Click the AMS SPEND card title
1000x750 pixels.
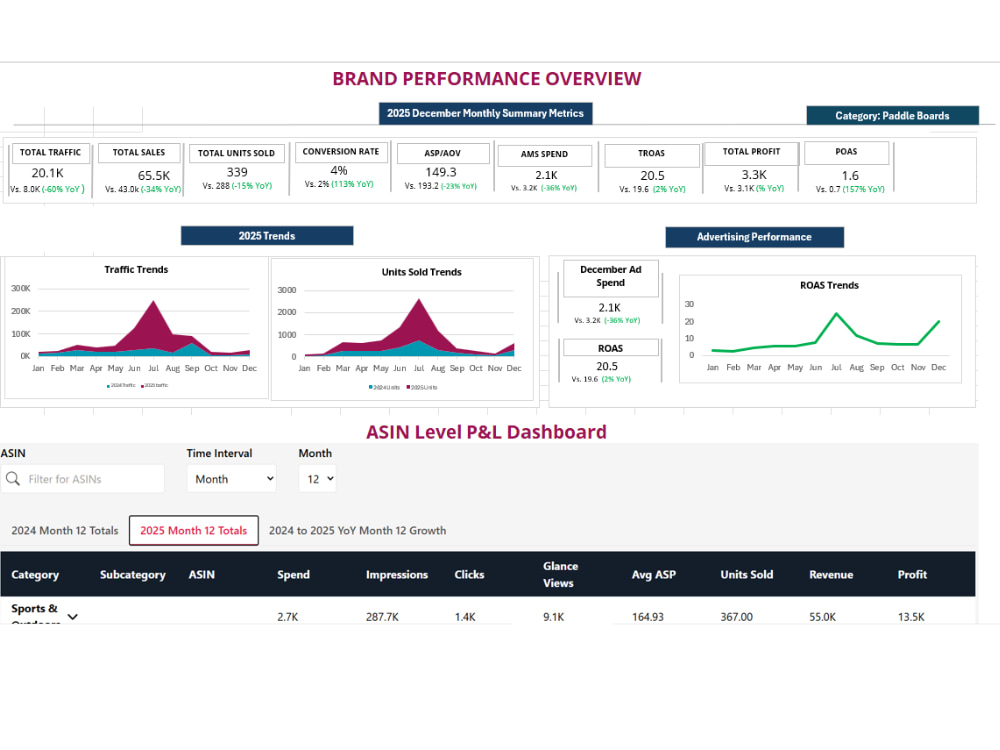pyautogui.click(x=544, y=154)
